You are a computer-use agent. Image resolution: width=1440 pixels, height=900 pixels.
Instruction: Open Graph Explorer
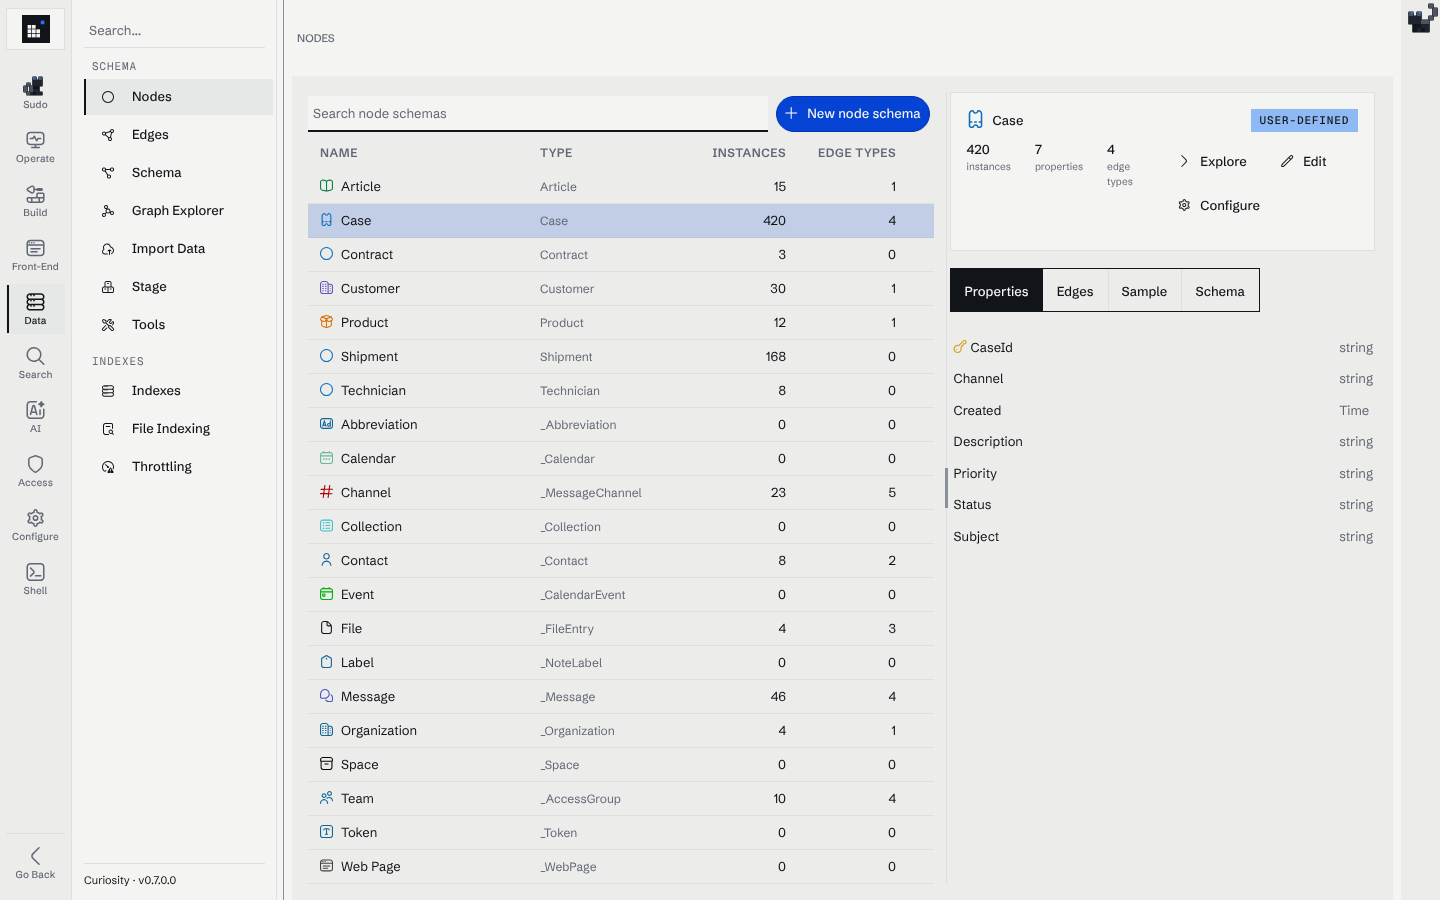[x=178, y=211]
